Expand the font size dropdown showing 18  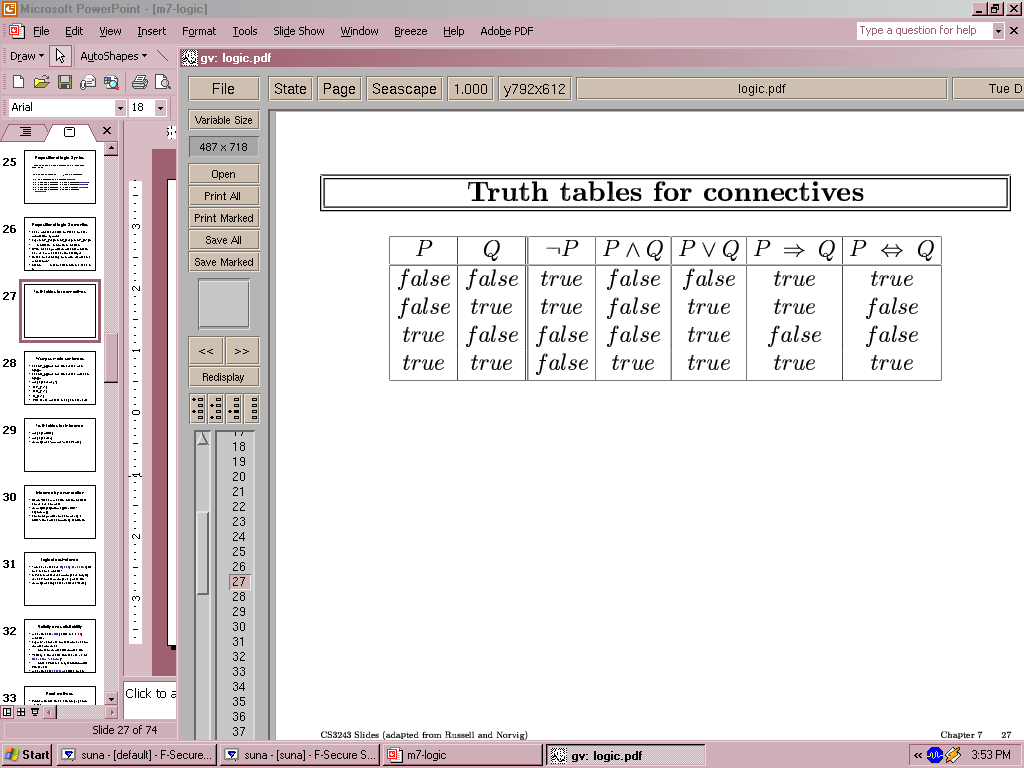pyautogui.click(x=161, y=107)
